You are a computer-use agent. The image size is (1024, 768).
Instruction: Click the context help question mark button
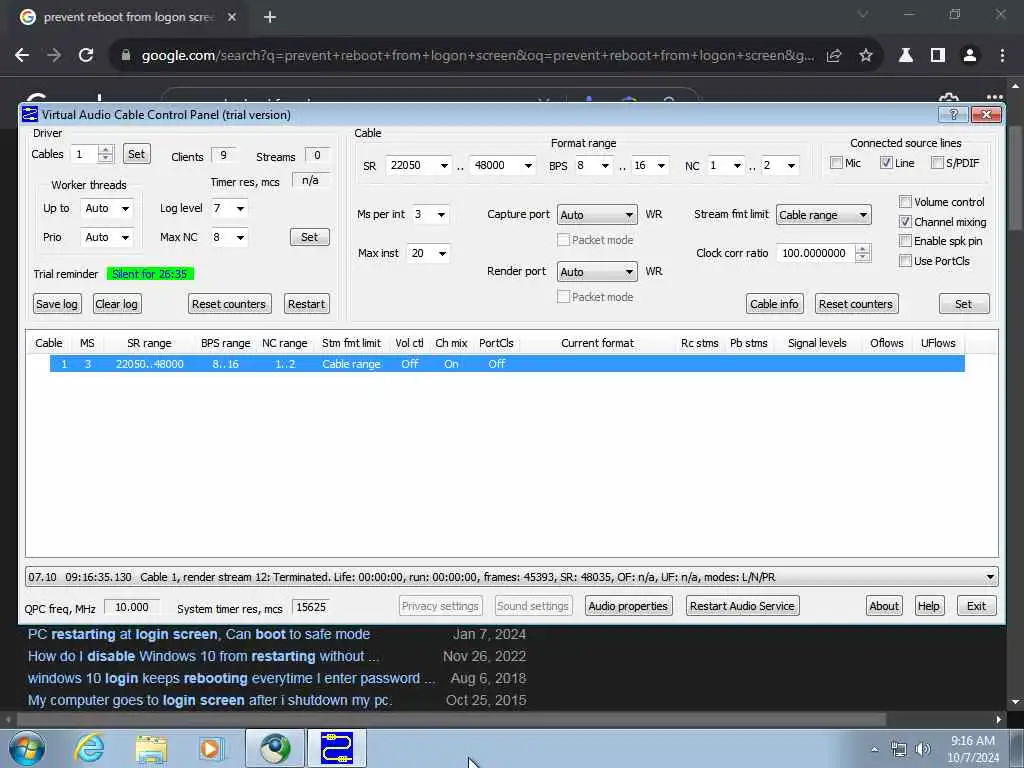tap(953, 114)
